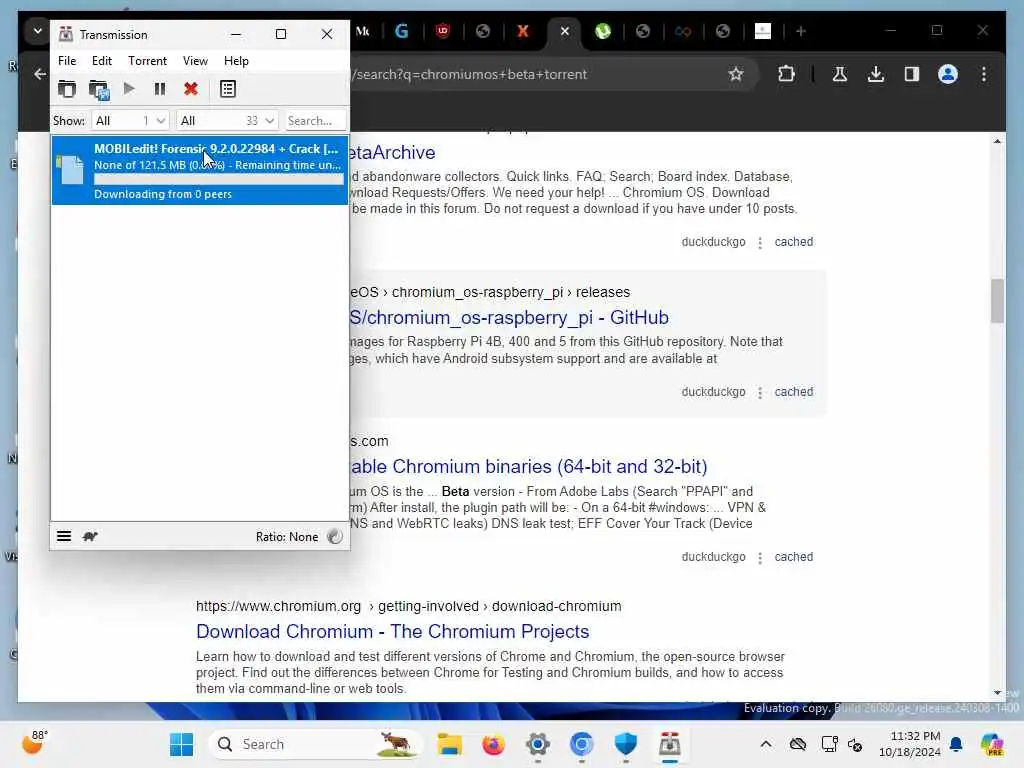Open the Torrent menu
Image resolution: width=1024 pixels, height=768 pixels.
(x=147, y=61)
